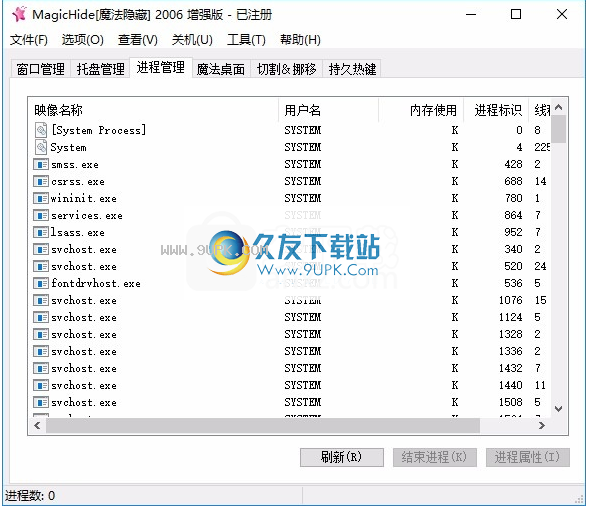Select the [System Process] name text
The width and height of the screenshot is (595, 506).
(99, 130)
